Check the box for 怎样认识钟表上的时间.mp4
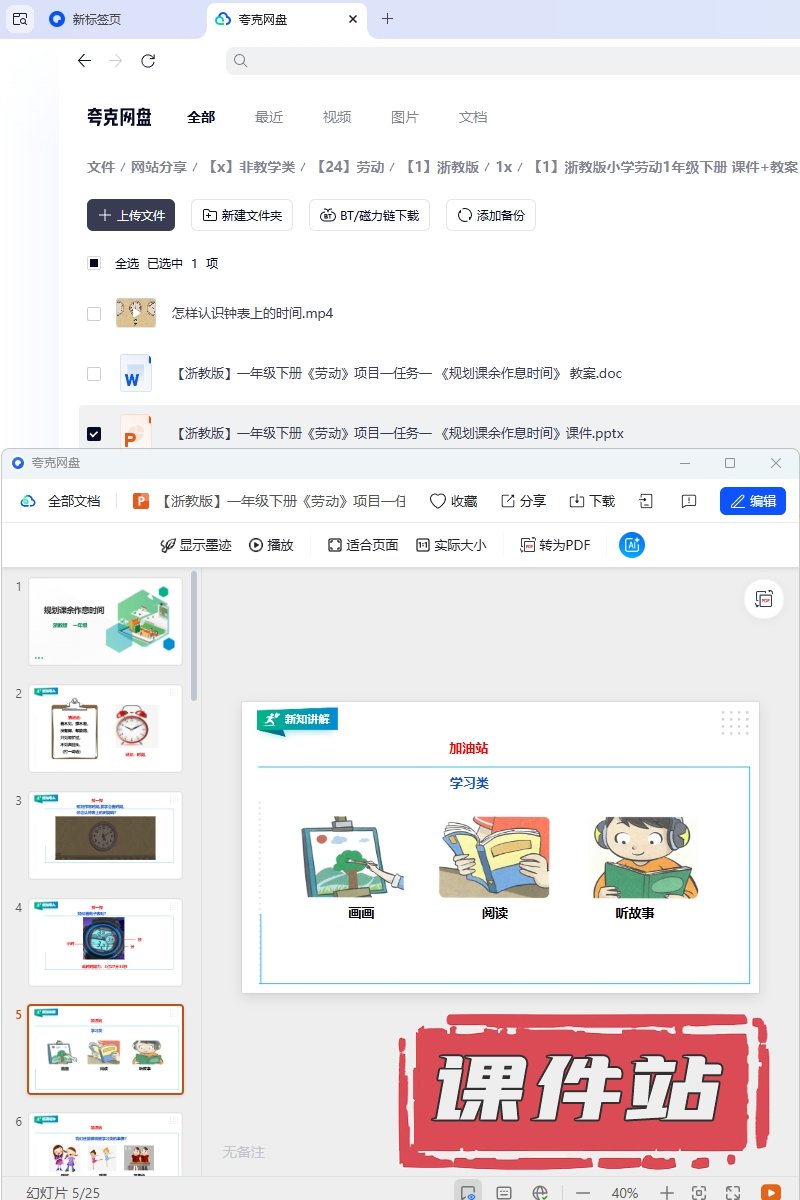This screenshot has width=800, height=1200. coord(94,314)
